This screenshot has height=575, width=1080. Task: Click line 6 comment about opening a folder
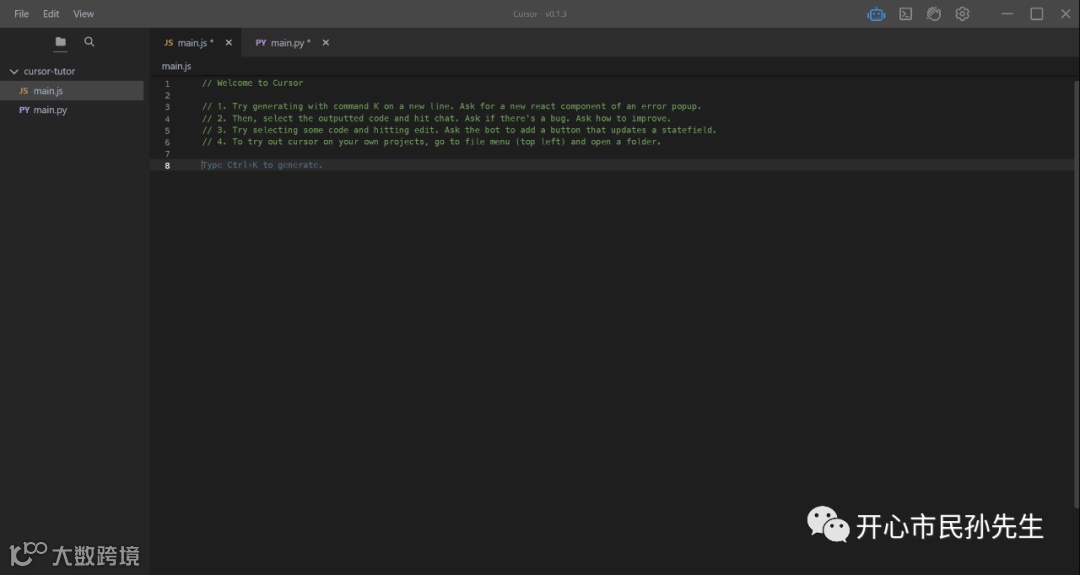431,142
